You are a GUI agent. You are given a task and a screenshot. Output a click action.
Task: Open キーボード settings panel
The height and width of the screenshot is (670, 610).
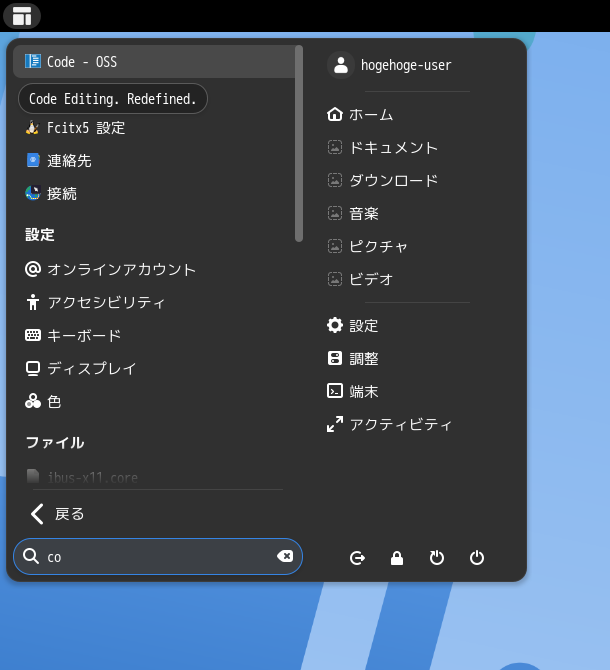tap(154, 335)
